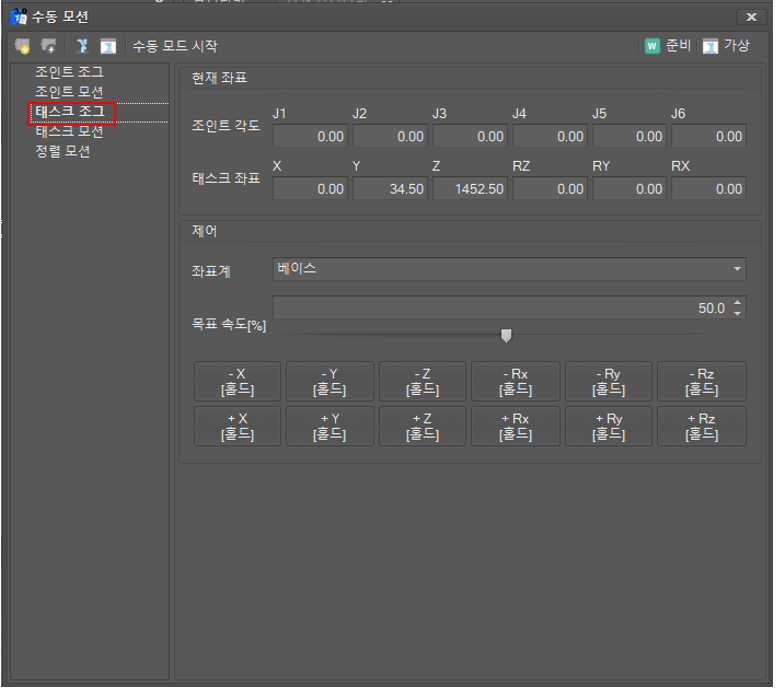Click the first toolbar icon with yellow badge
Viewport: 777px width, 688px height.
(23, 46)
